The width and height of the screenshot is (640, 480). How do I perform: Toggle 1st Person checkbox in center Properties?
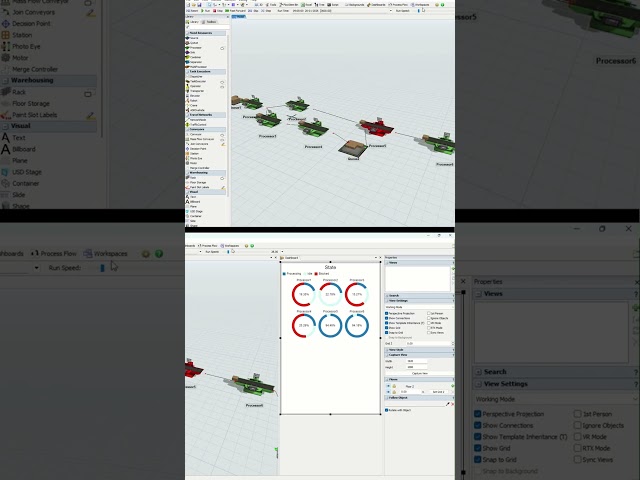click(429, 313)
